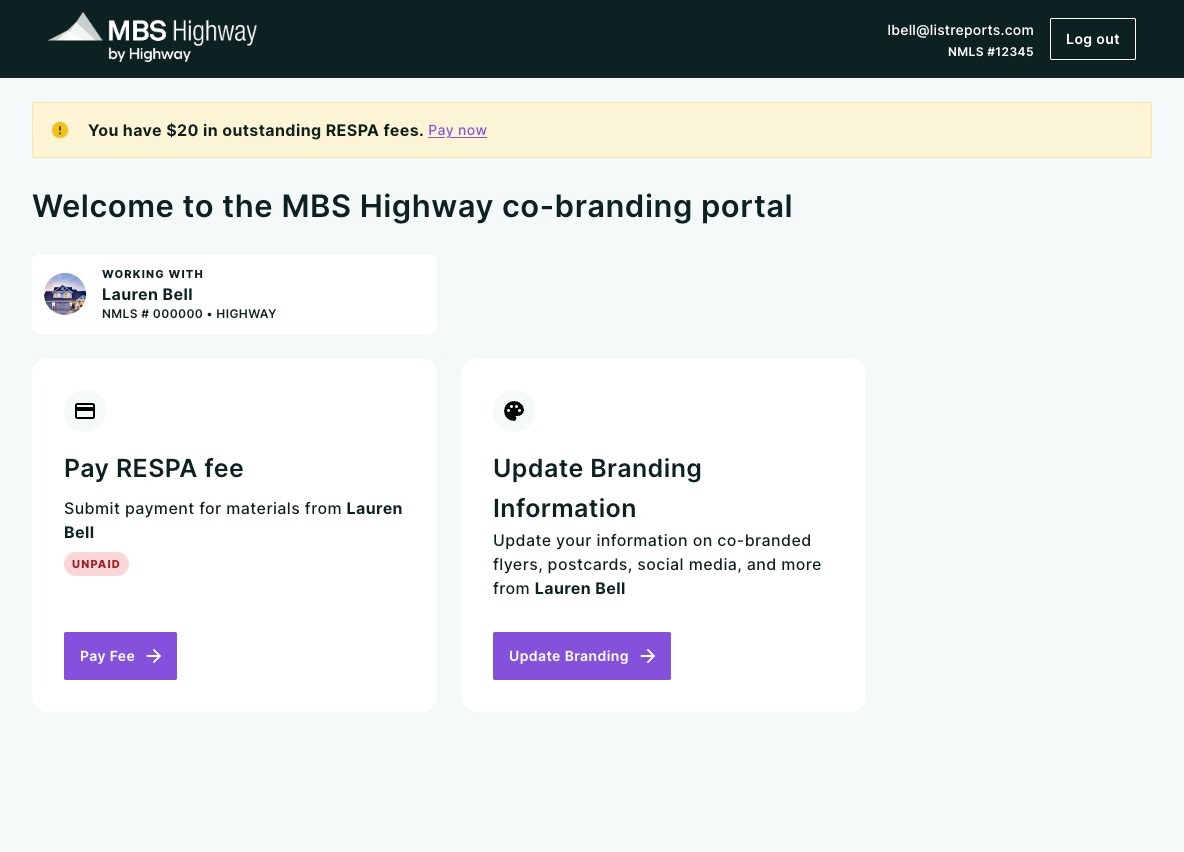The image size is (1184, 852).
Task: Click the 'Pay RESPA fee' heading
Action: click(x=154, y=468)
